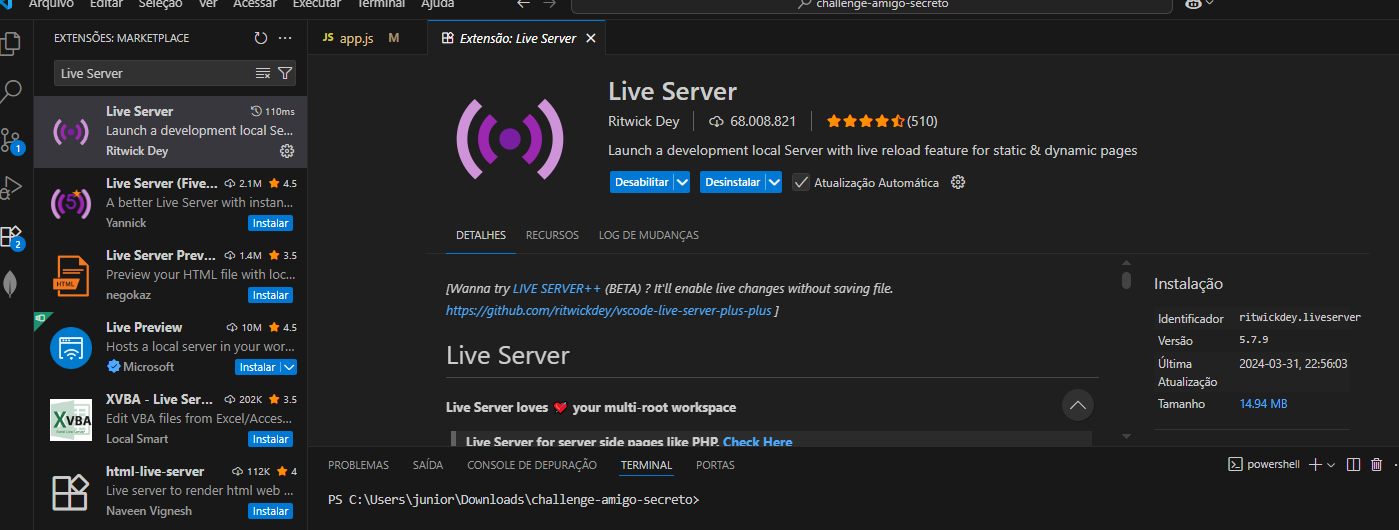Open the Source Control view
The image size is (1399, 530).
click(x=11, y=140)
